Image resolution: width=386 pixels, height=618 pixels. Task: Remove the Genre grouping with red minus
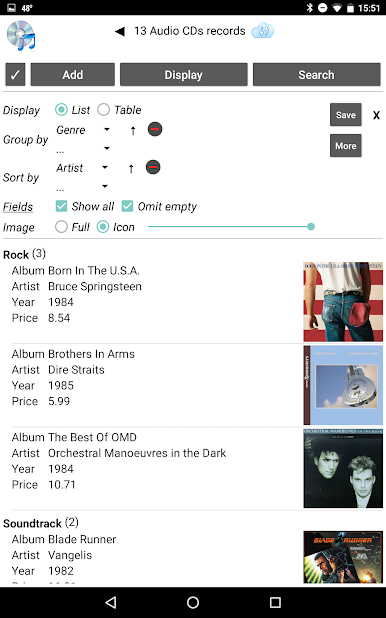(155, 129)
